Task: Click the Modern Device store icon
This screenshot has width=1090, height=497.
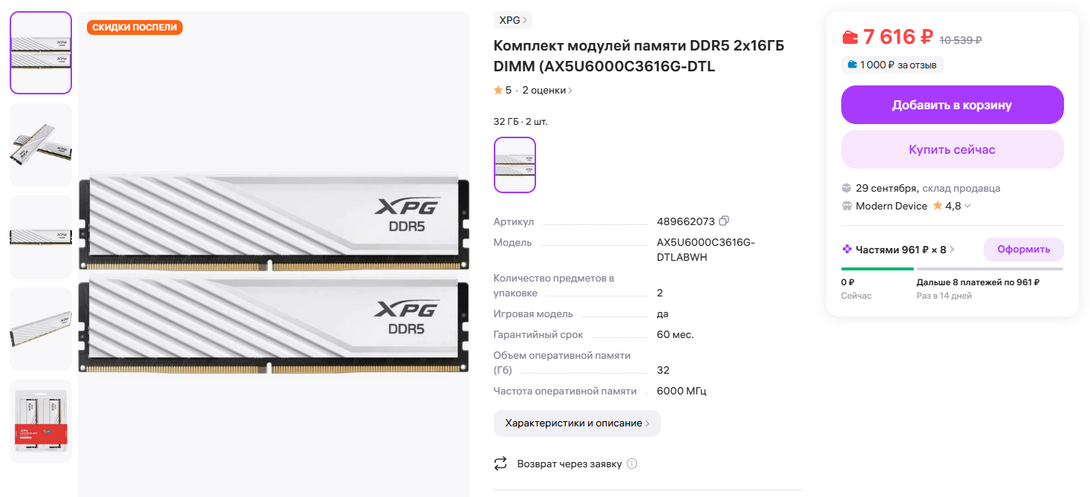Action: [846, 206]
